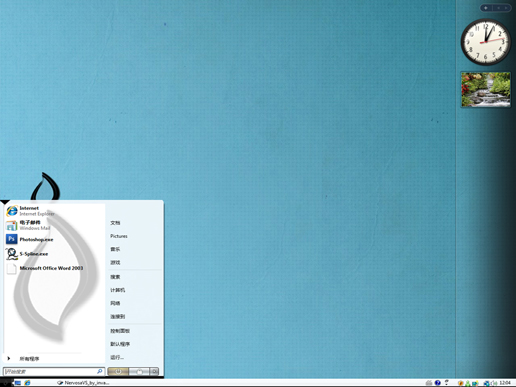Image resolution: width=516 pixels, height=387 pixels.
Task: Open Music in the Start menu
Action: click(x=115, y=249)
